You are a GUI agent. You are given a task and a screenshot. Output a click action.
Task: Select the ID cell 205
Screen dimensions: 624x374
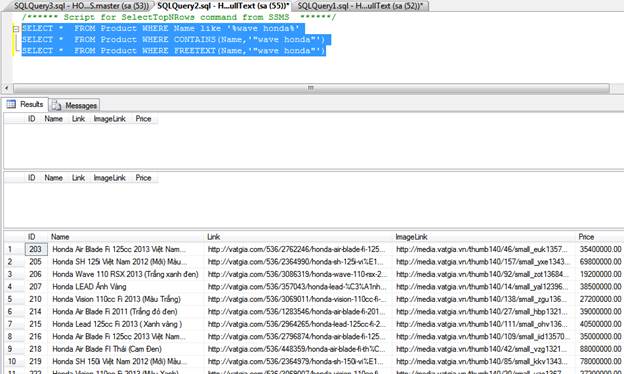point(36,262)
